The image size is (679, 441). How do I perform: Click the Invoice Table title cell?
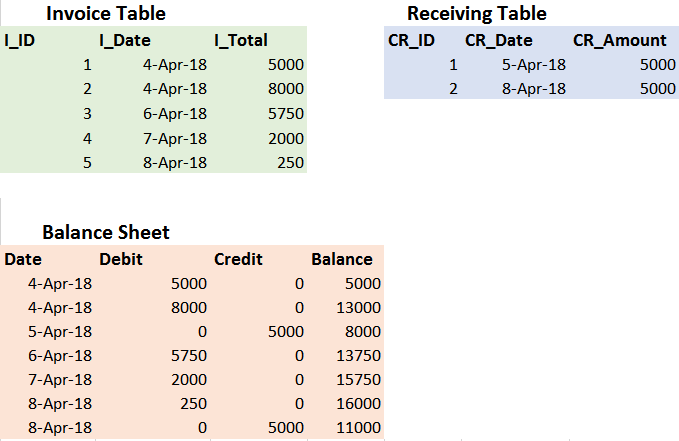click(106, 13)
